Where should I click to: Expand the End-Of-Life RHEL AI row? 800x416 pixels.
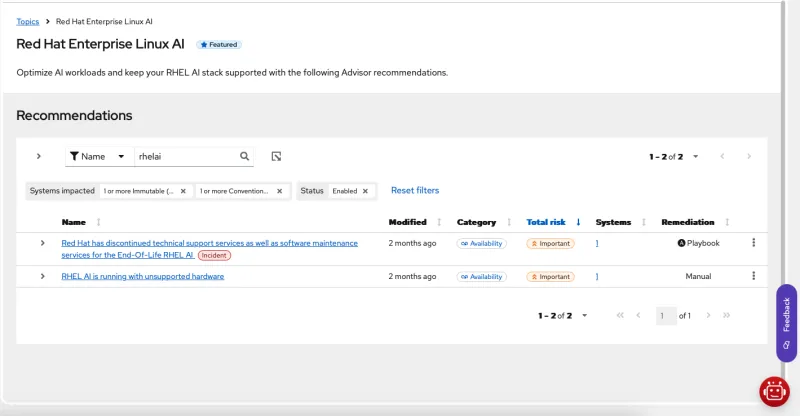pyautogui.click(x=42, y=243)
